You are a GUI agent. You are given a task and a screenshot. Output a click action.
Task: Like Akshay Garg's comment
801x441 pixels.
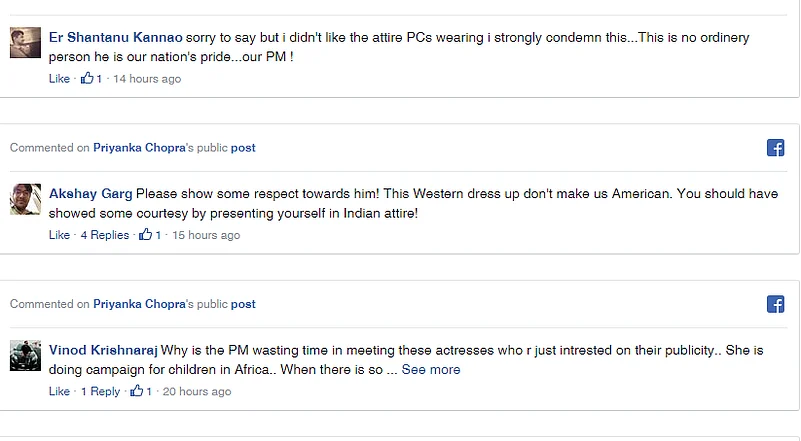tap(59, 235)
